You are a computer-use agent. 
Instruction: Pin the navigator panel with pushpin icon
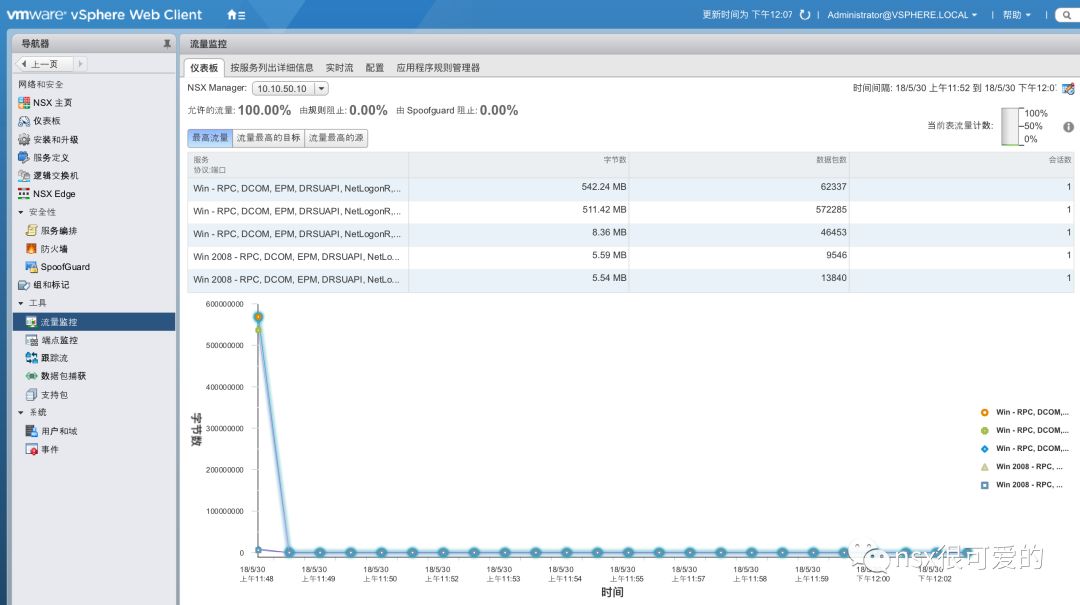coord(167,43)
